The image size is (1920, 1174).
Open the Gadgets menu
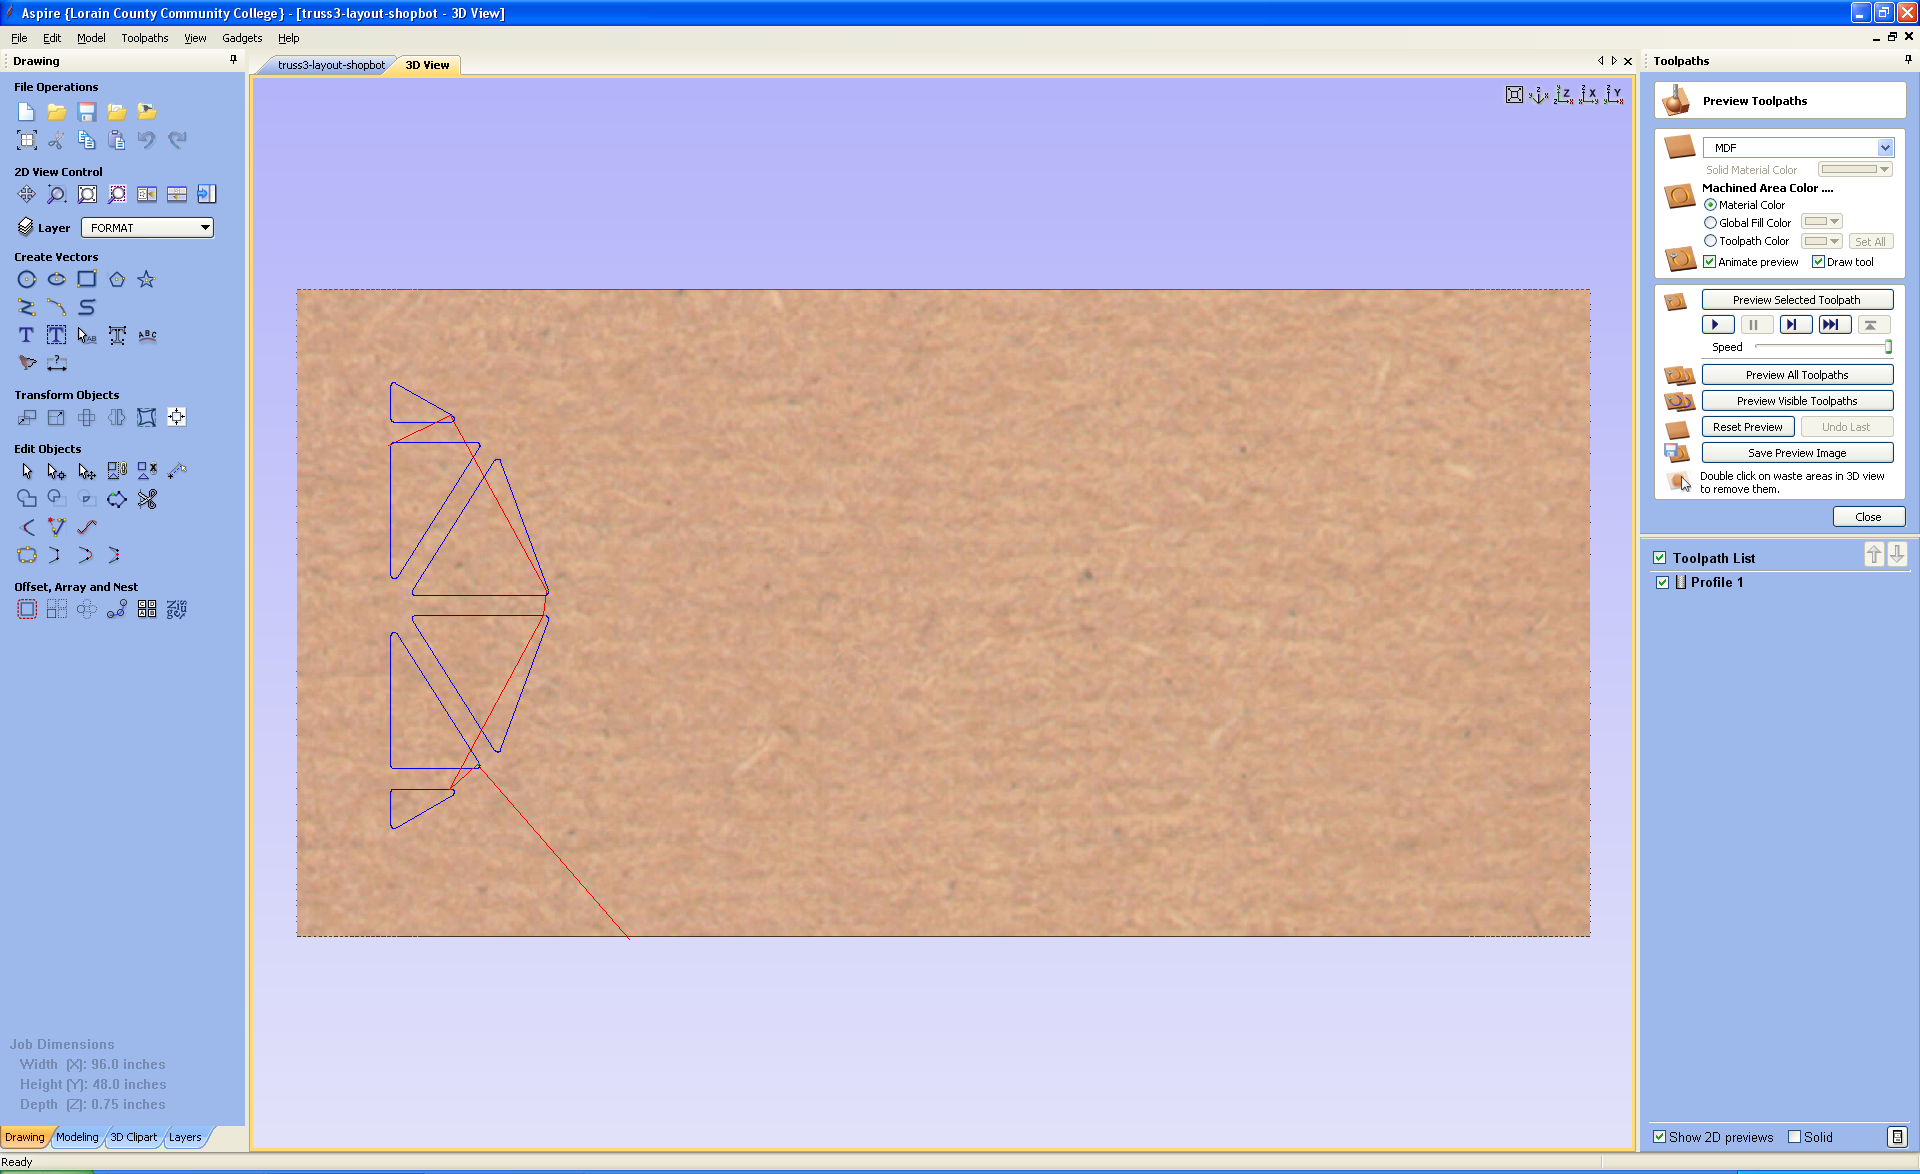click(x=242, y=38)
